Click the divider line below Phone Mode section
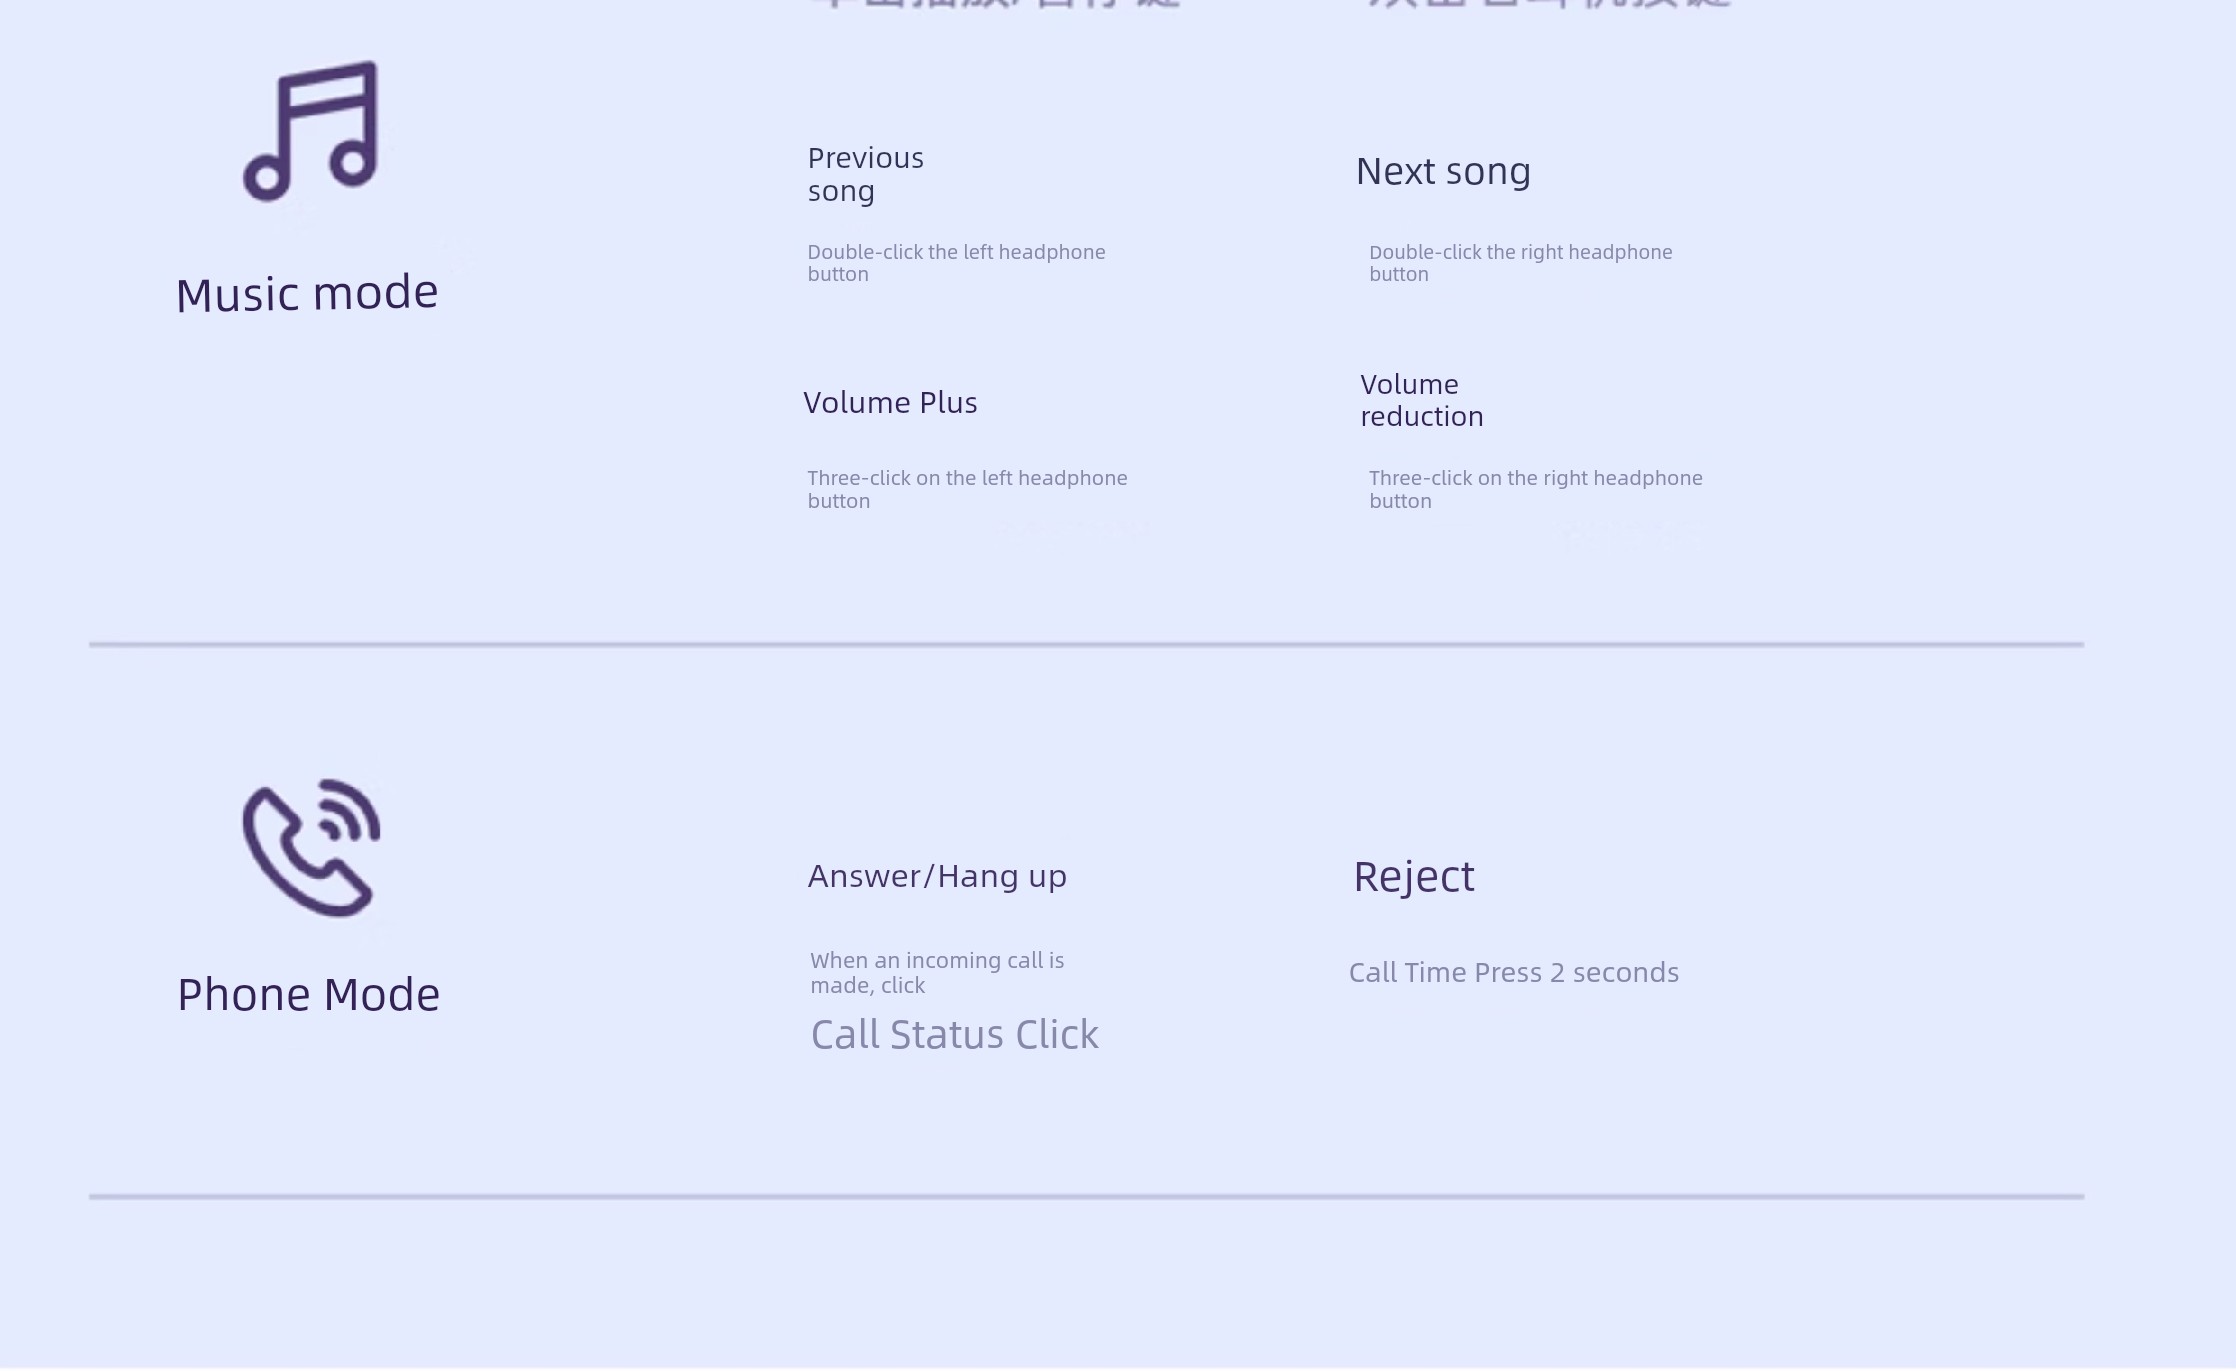The width and height of the screenshot is (2236, 1371). point(1086,1196)
